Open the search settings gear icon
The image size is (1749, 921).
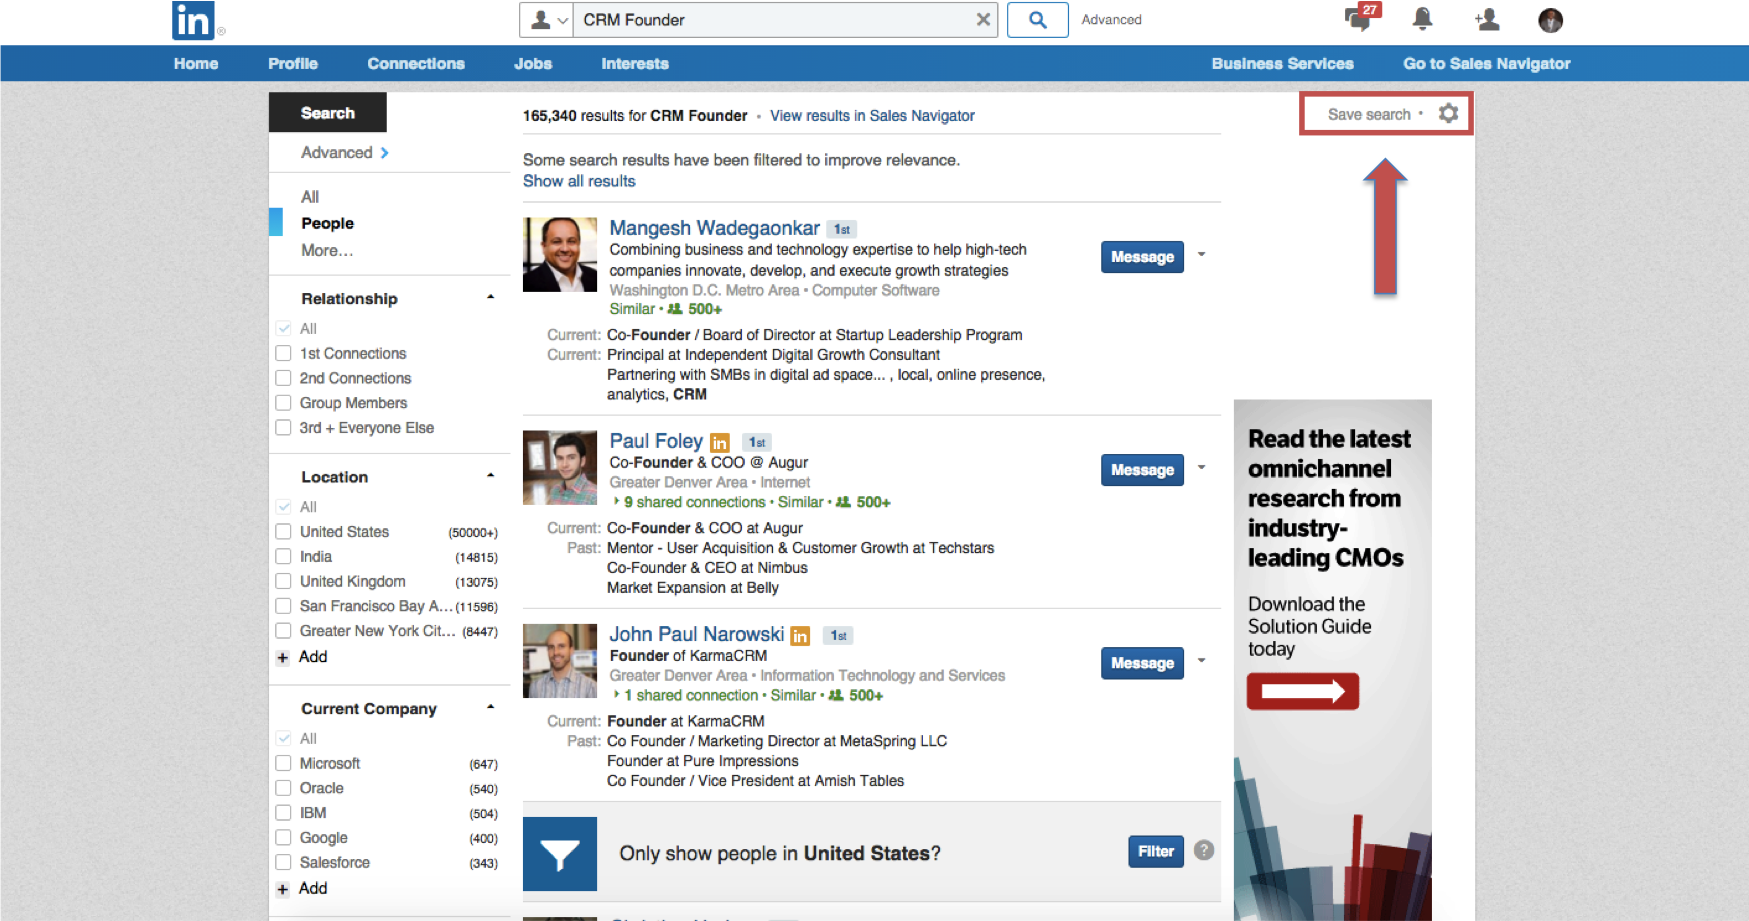click(x=1448, y=114)
